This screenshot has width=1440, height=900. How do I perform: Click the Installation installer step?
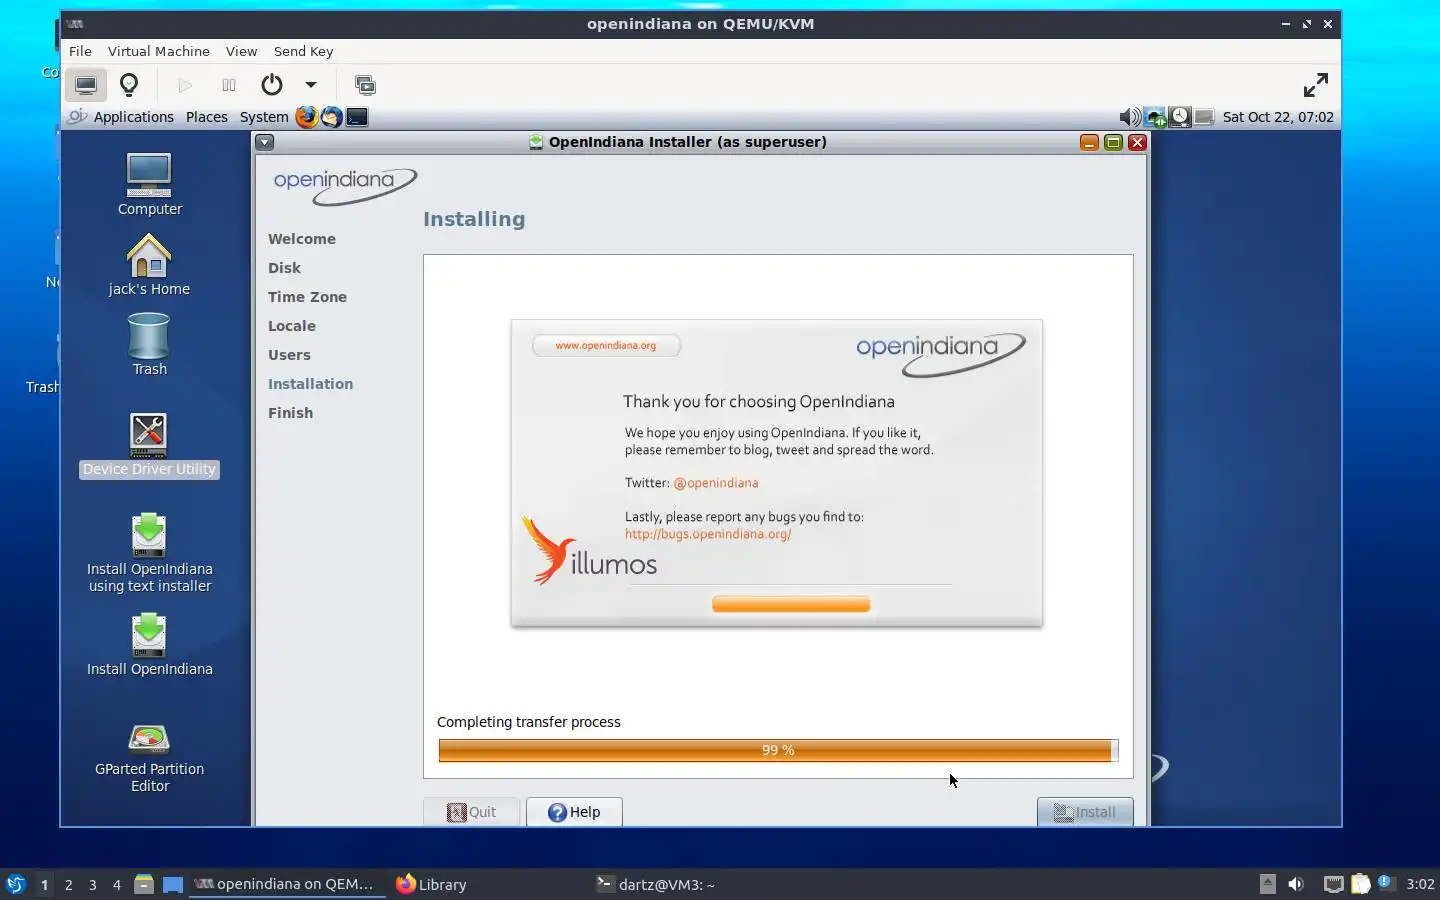pyautogui.click(x=310, y=384)
